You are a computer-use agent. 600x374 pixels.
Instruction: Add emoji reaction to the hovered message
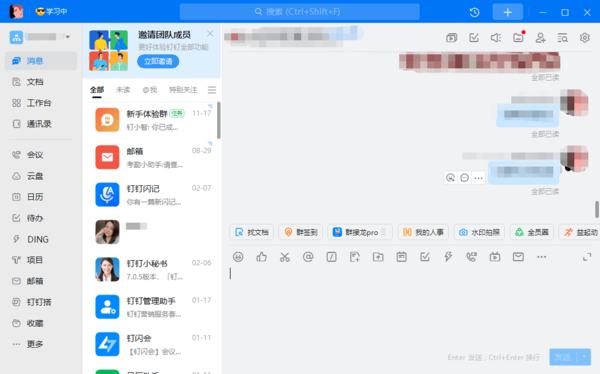tap(450, 178)
